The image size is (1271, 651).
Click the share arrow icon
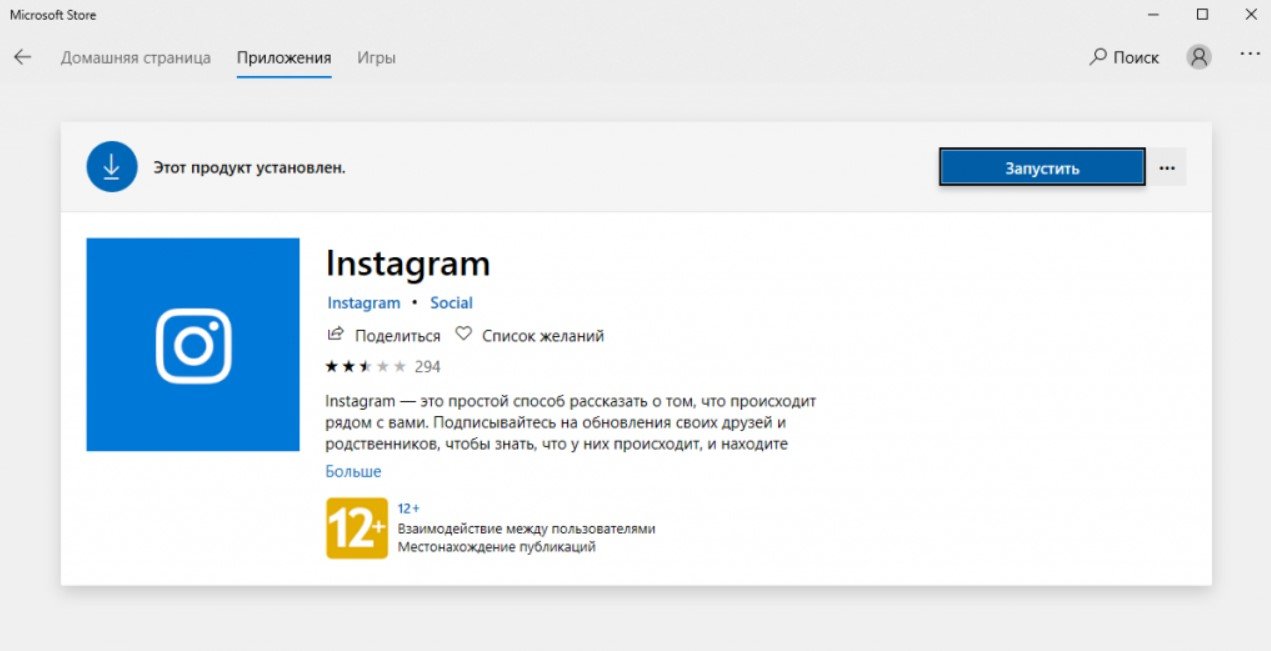click(336, 334)
